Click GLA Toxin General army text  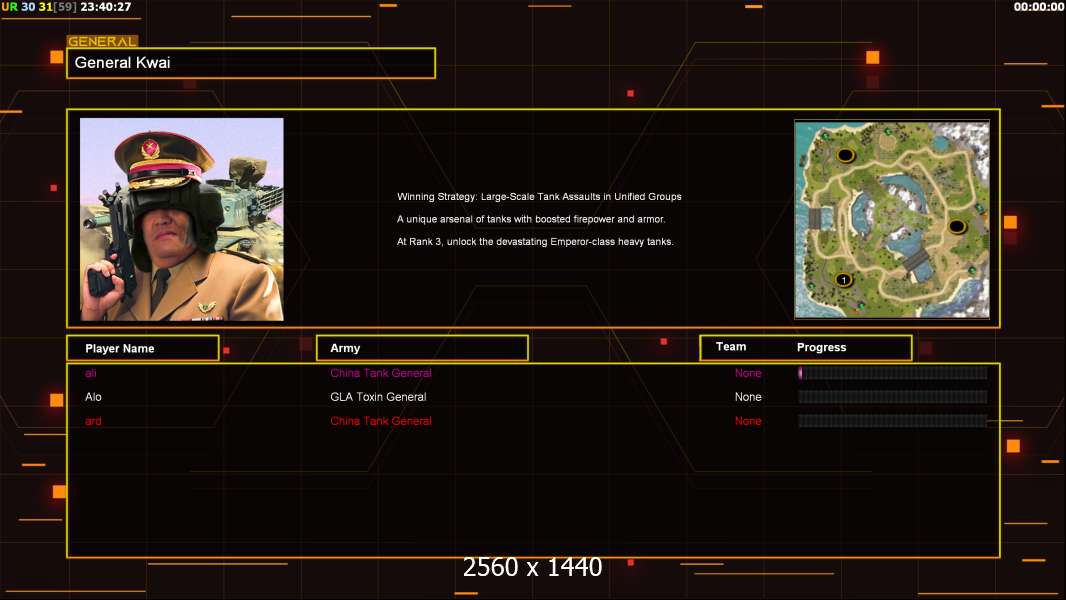click(x=378, y=397)
